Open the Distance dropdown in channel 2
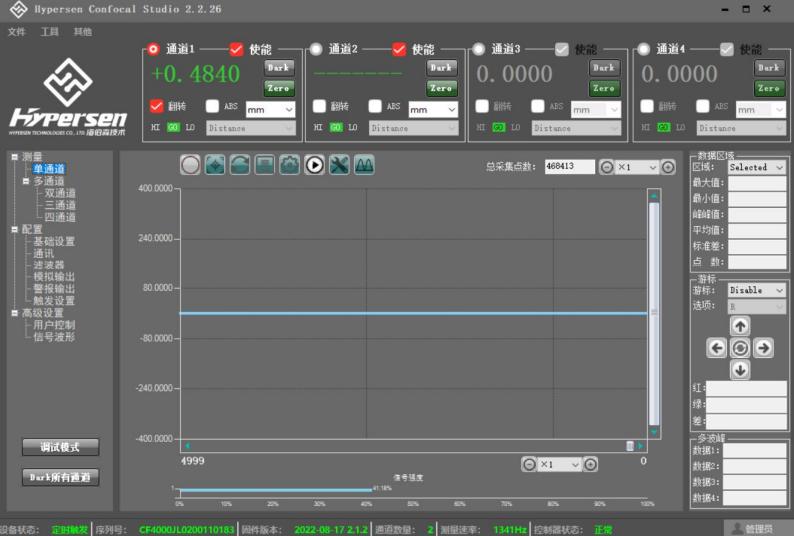Screen dimensions: 794x536 point(414,128)
